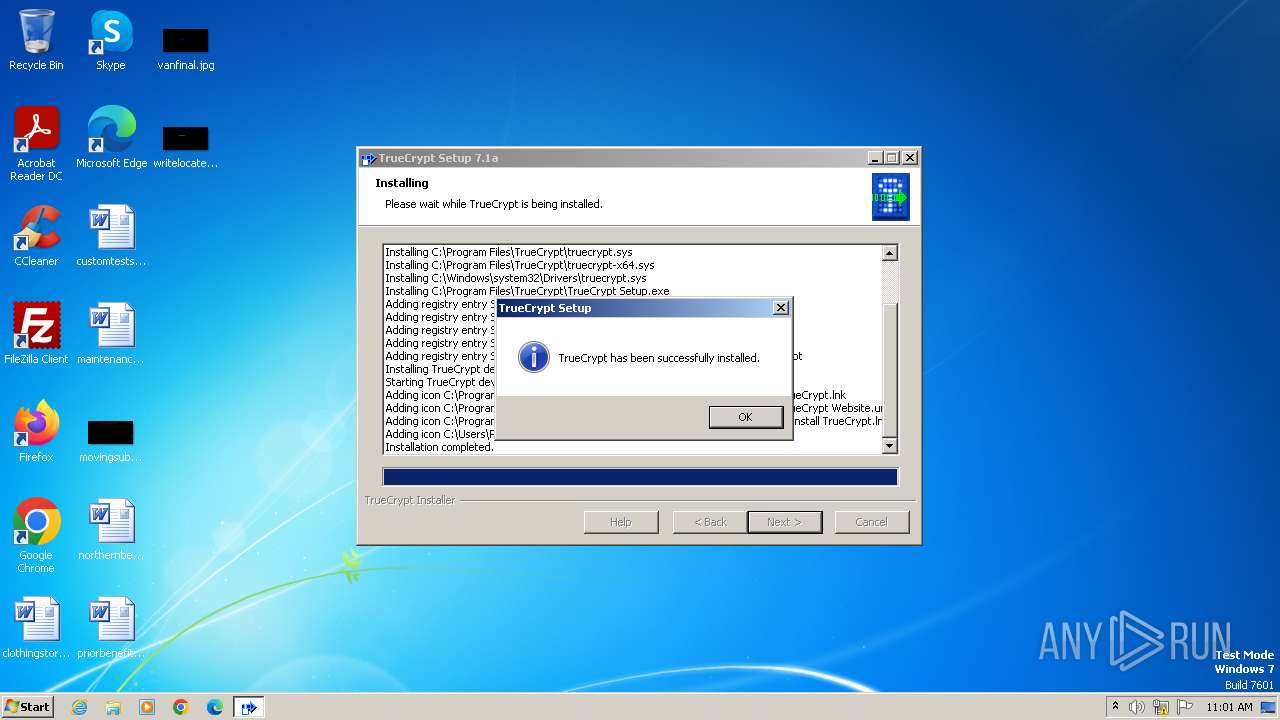Select movingsub desktop file
The height and width of the screenshot is (720, 1280).
click(110, 440)
